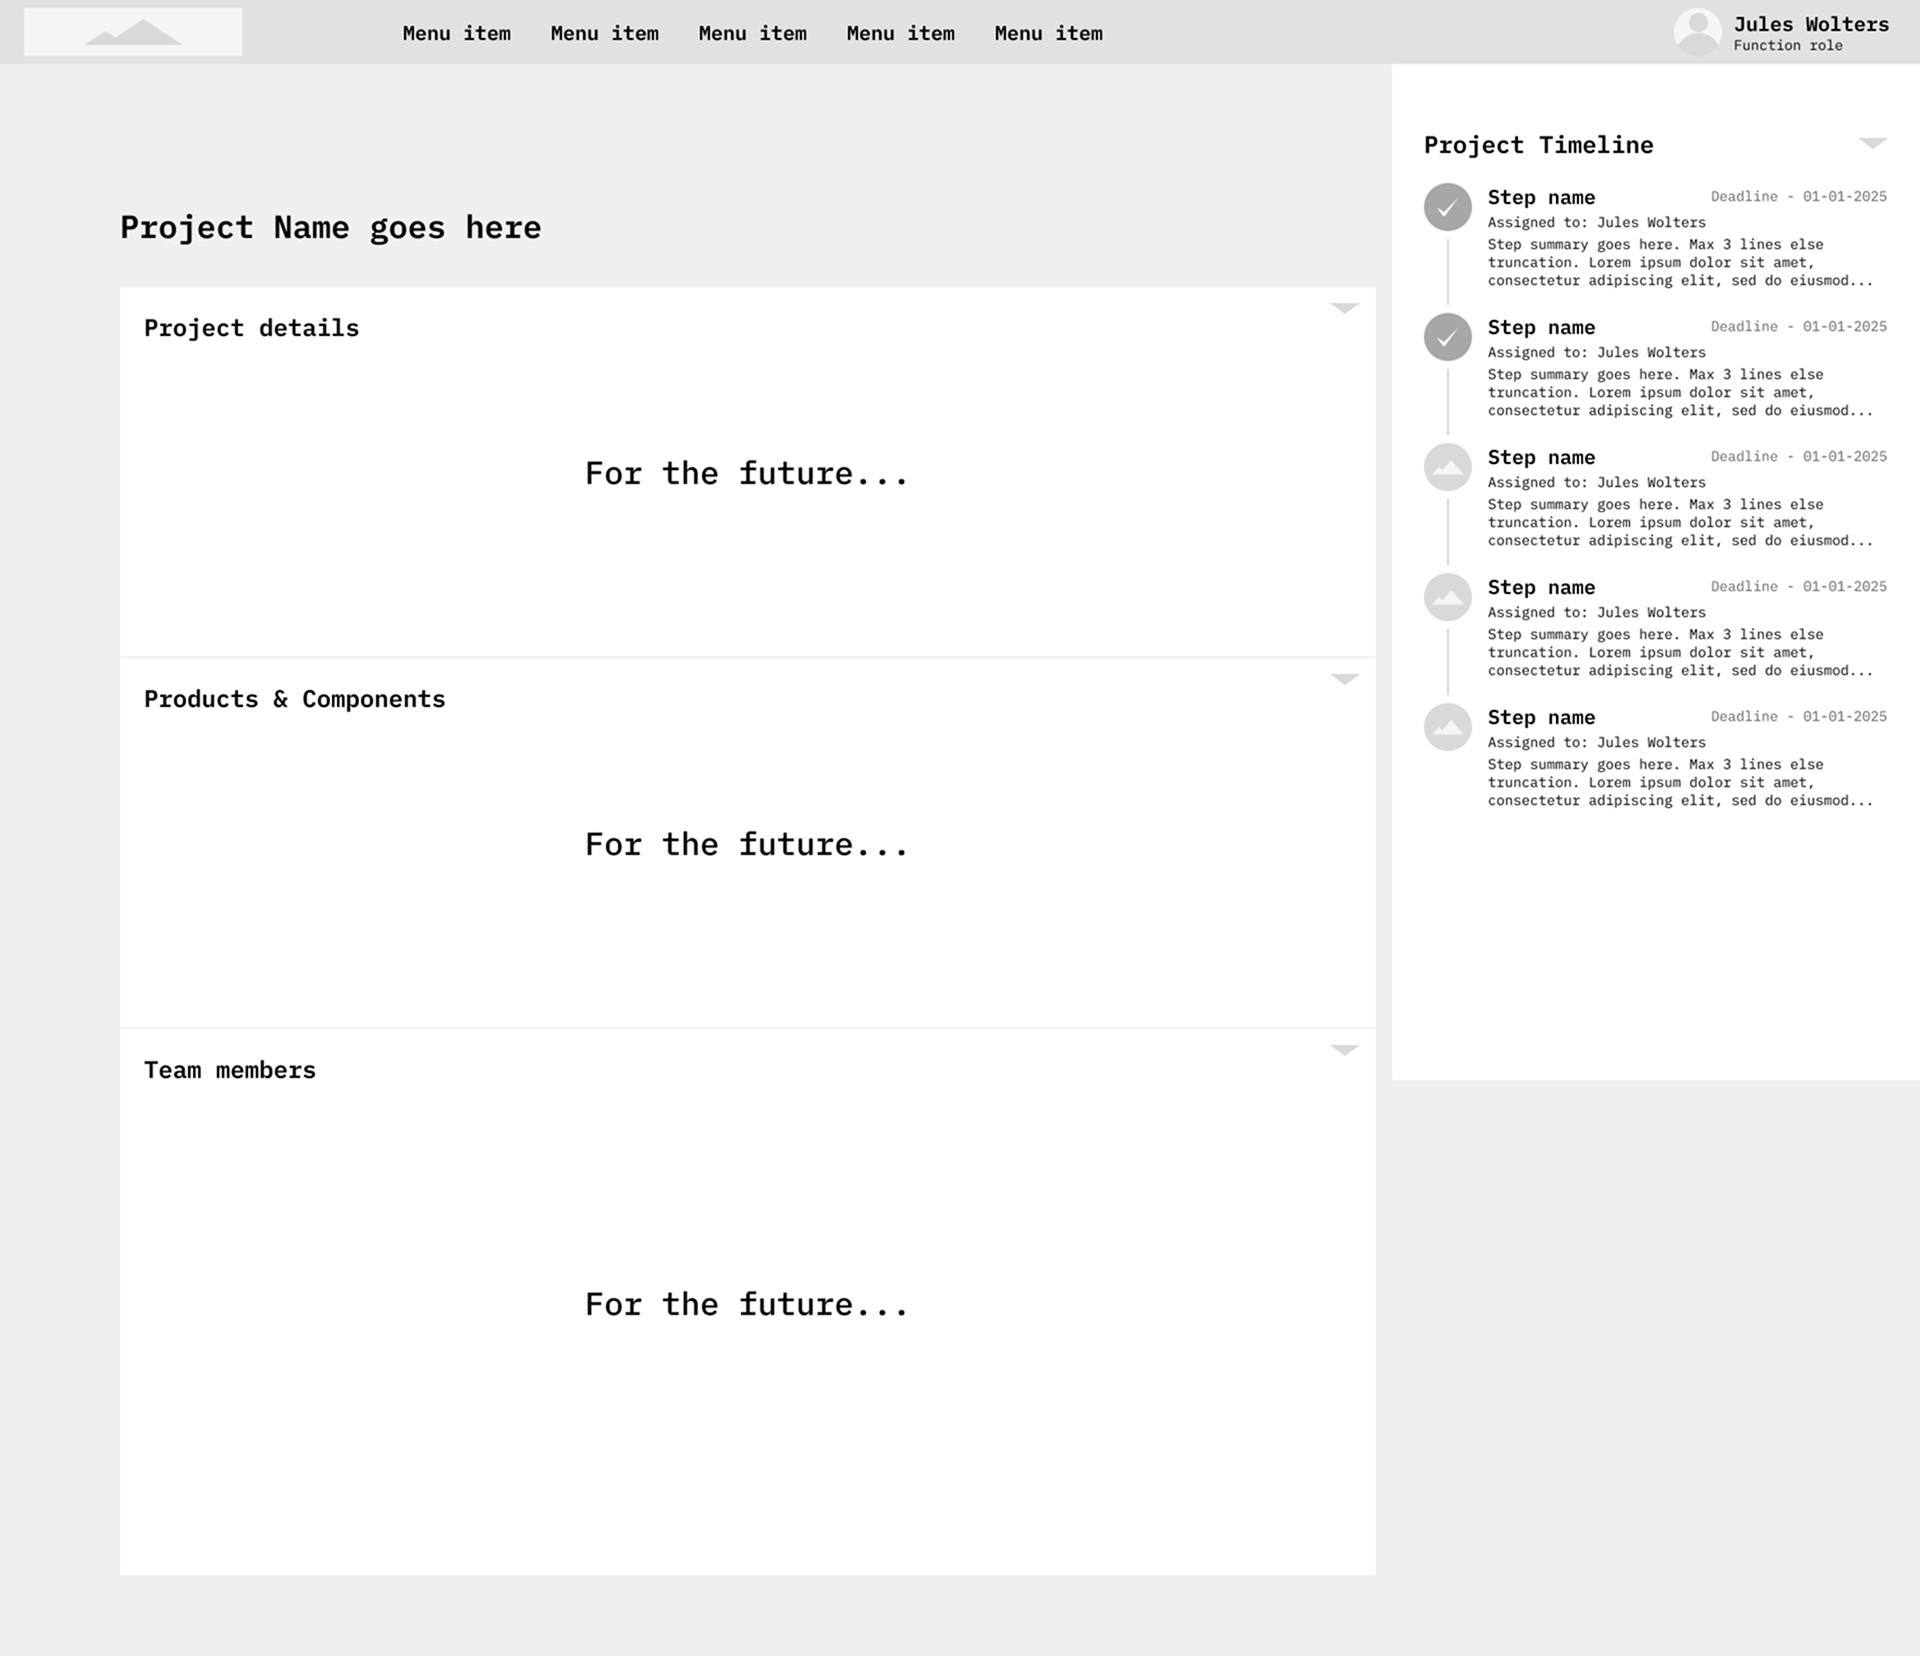Open the fifth timeline Step name title
The image size is (1920, 1656).
1541,718
